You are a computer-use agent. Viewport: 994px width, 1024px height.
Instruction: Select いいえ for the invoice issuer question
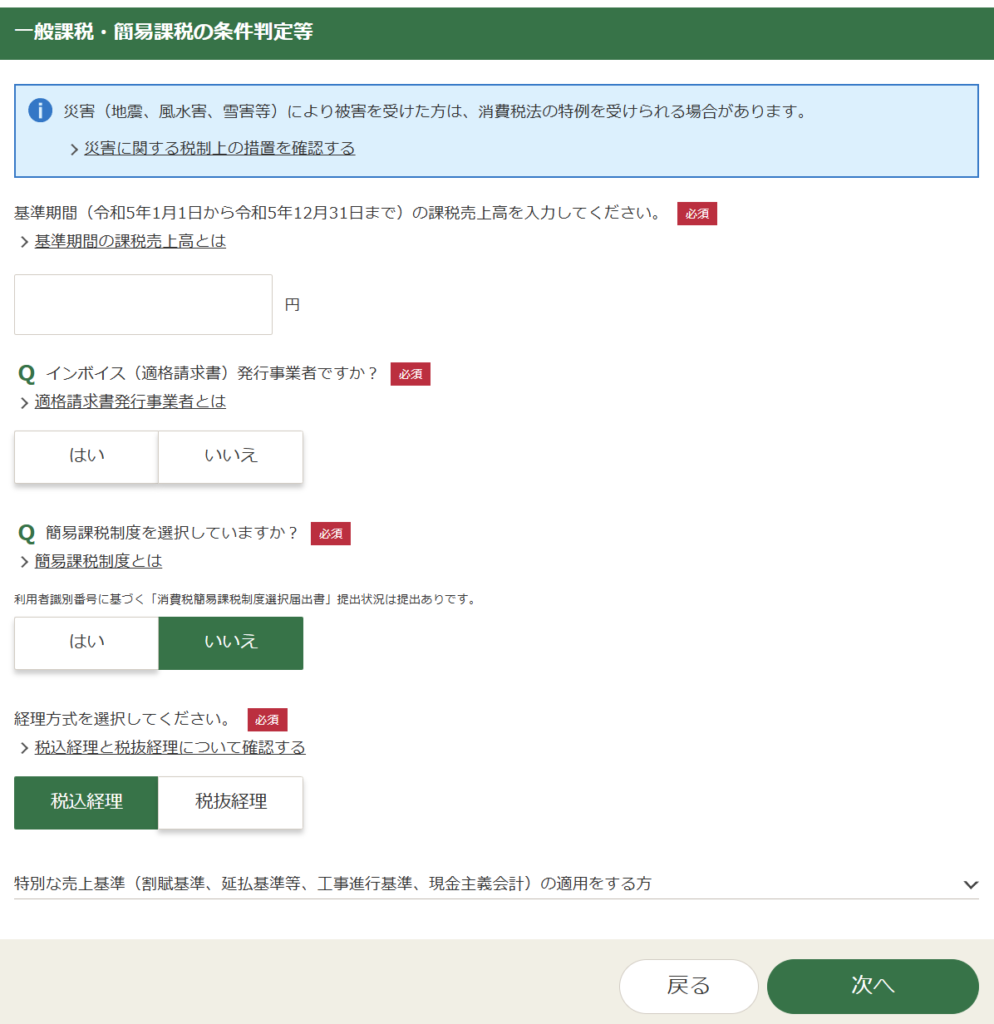point(230,456)
